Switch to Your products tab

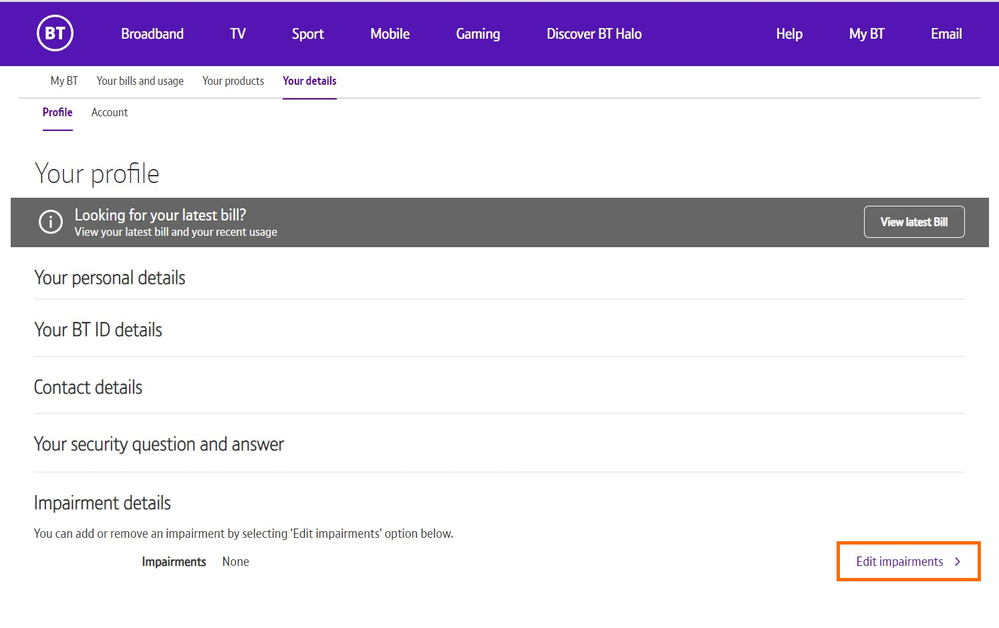coord(233,81)
